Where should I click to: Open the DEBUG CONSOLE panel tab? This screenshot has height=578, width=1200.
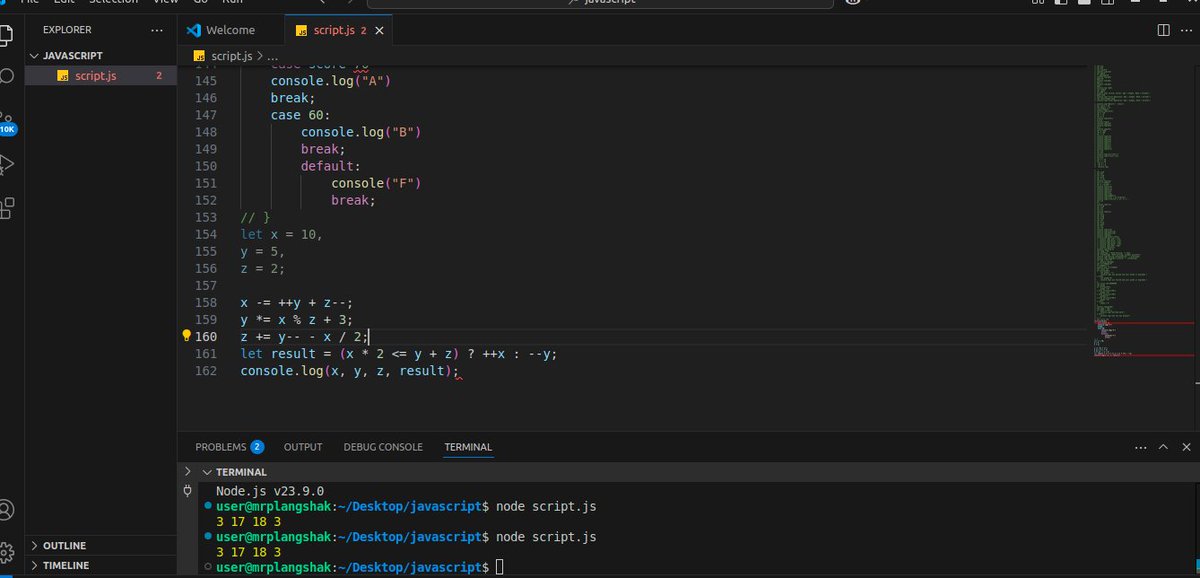[x=383, y=447]
